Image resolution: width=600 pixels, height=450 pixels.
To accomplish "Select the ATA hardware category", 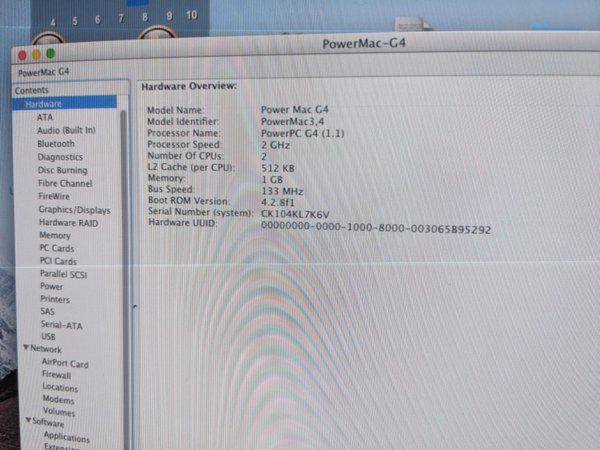I will click(x=46, y=117).
